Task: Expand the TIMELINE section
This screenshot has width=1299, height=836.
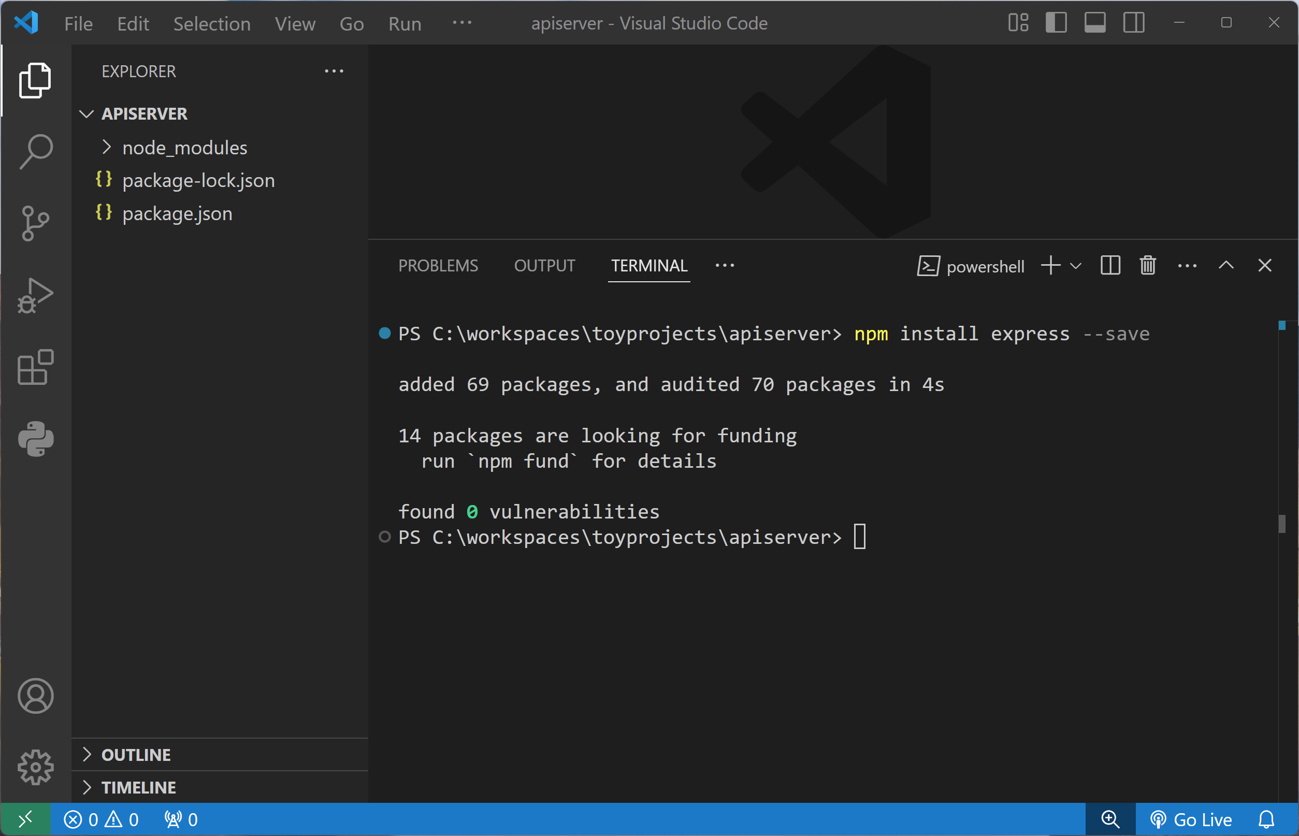Action: pyautogui.click(x=220, y=787)
